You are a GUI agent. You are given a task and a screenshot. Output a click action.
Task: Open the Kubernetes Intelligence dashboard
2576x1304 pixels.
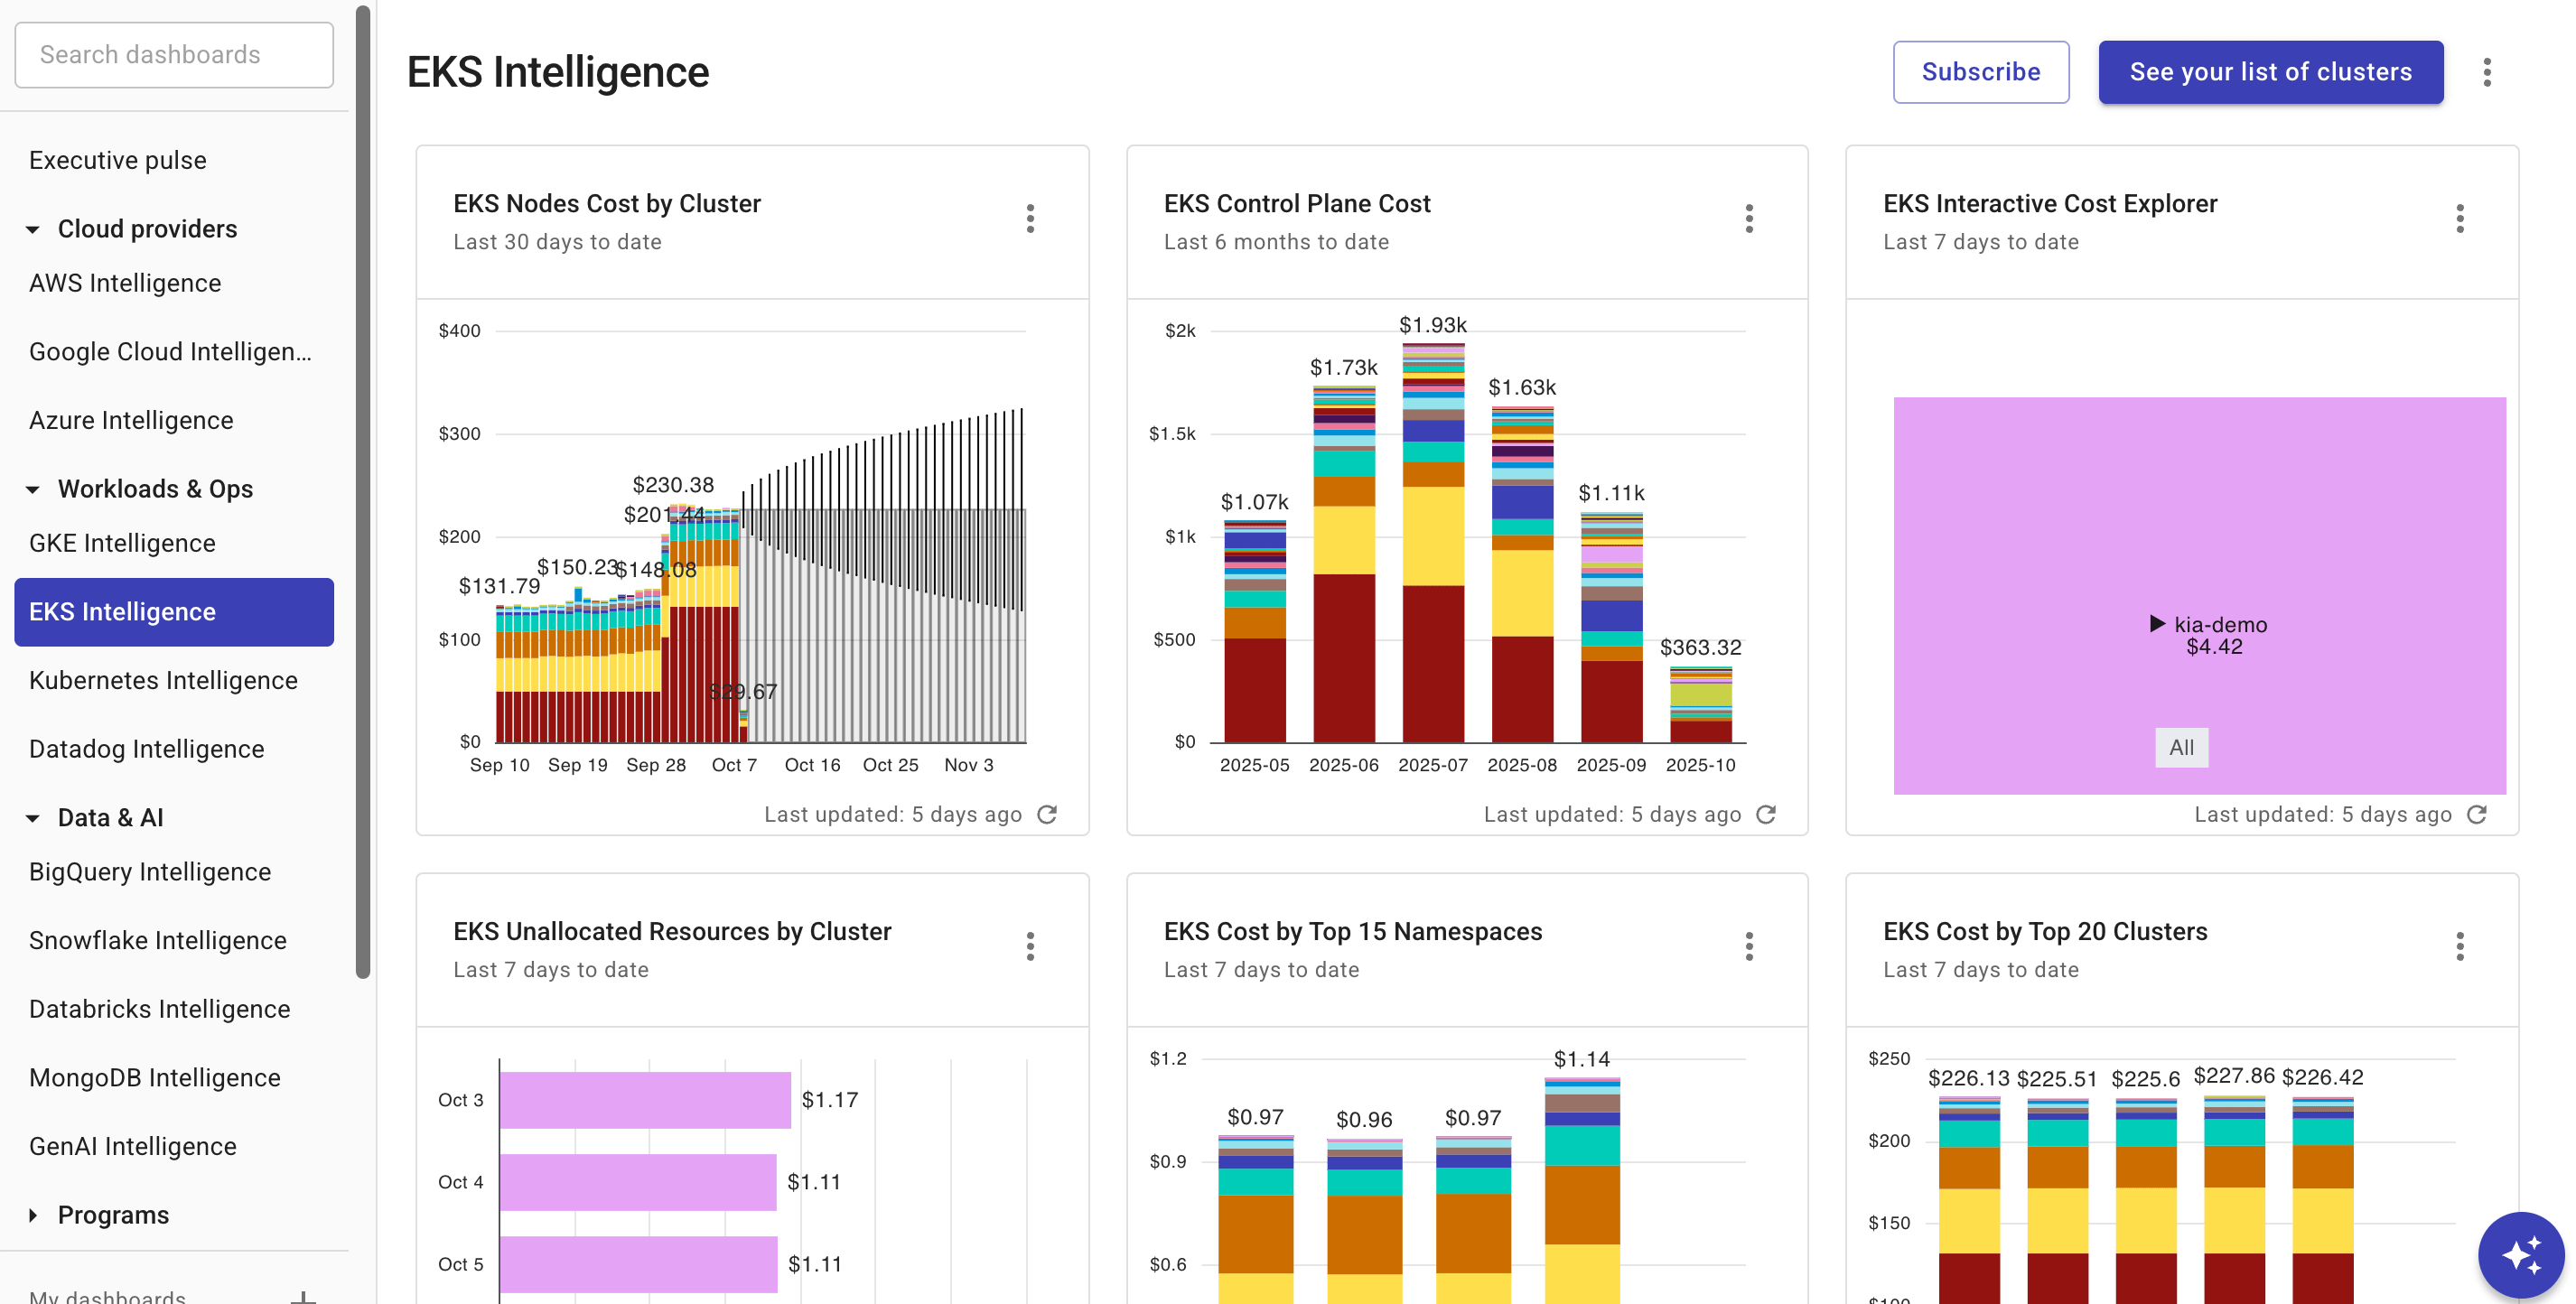(163, 680)
